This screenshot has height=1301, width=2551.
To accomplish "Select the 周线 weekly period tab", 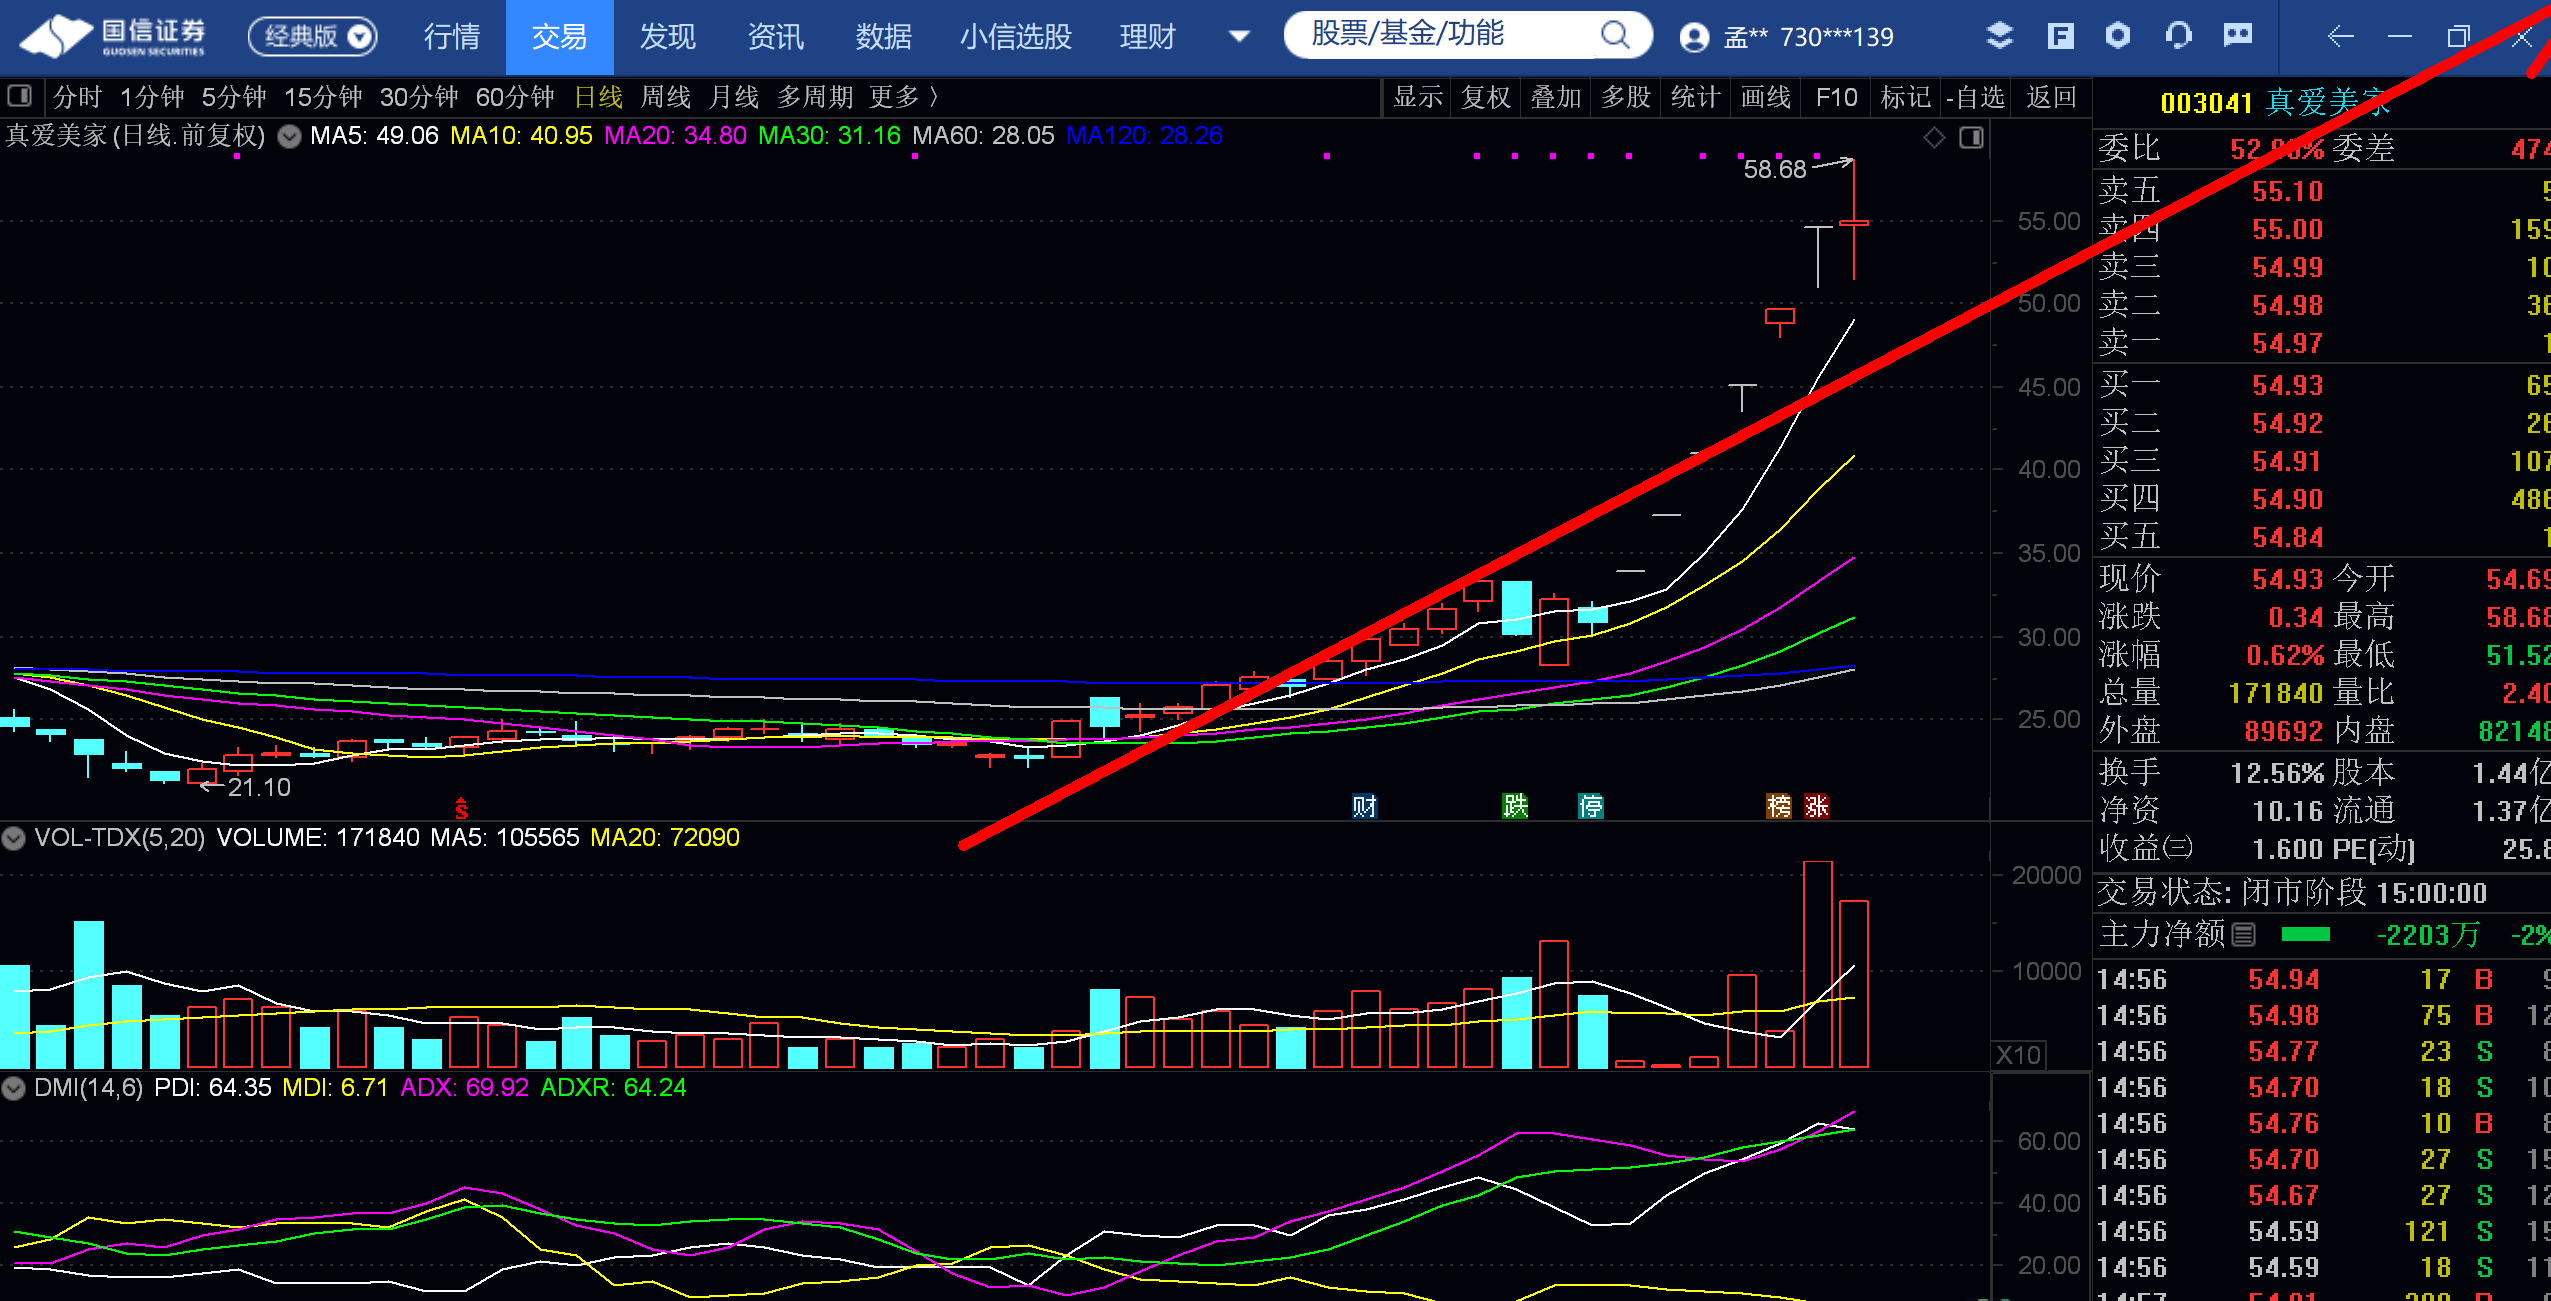I will (x=665, y=97).
